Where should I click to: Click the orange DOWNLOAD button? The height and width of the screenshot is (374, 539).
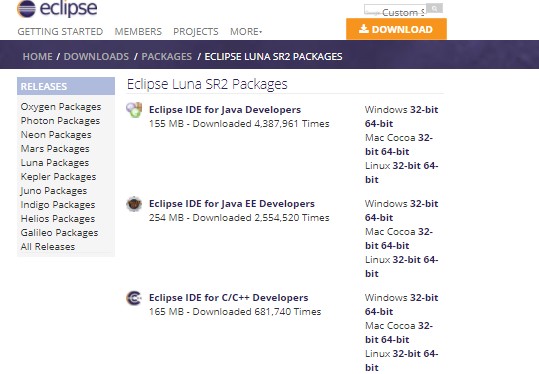click(396, 29)
